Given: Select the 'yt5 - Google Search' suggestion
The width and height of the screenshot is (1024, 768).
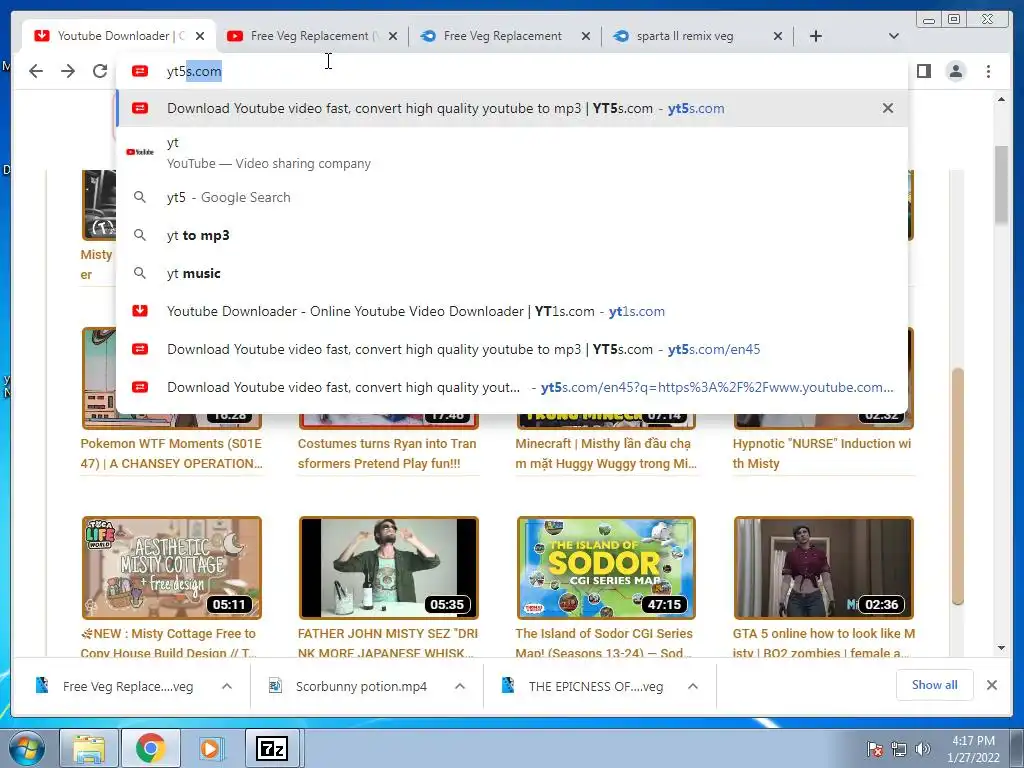Looking at the screenshot, I should coord(511,197).
